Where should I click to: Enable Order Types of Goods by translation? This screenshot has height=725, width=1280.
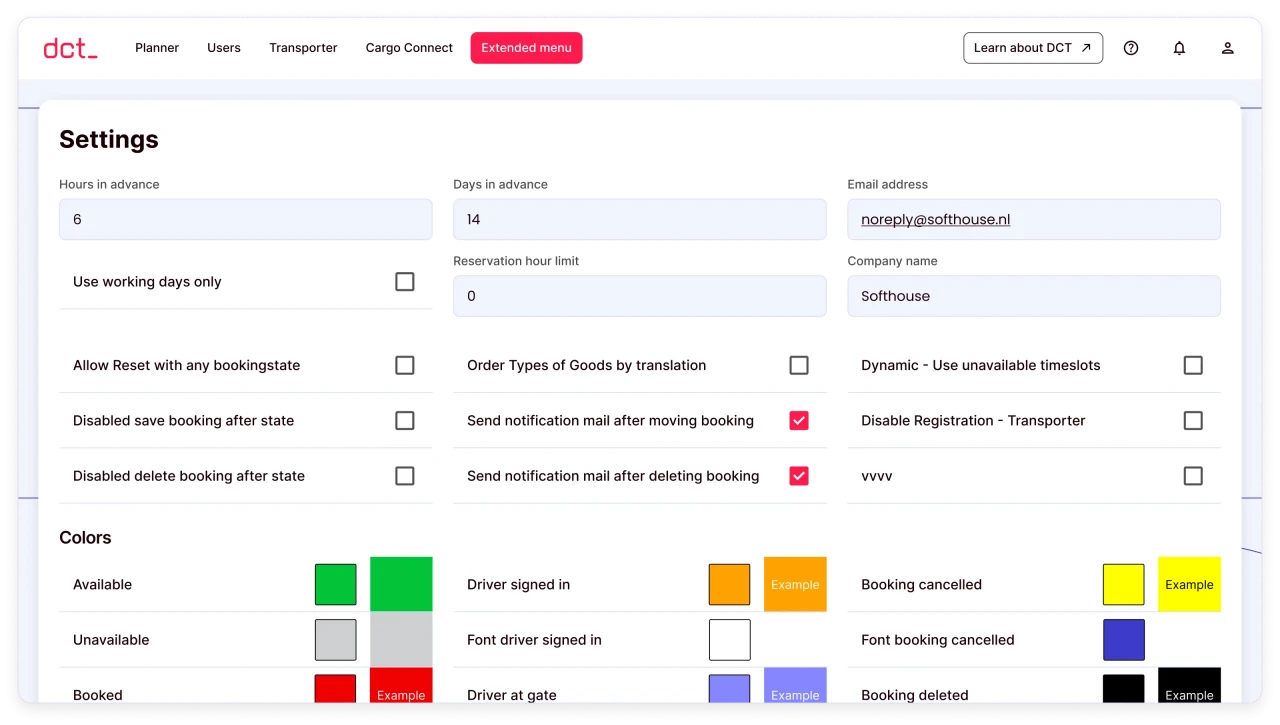(x=798, y=365)
